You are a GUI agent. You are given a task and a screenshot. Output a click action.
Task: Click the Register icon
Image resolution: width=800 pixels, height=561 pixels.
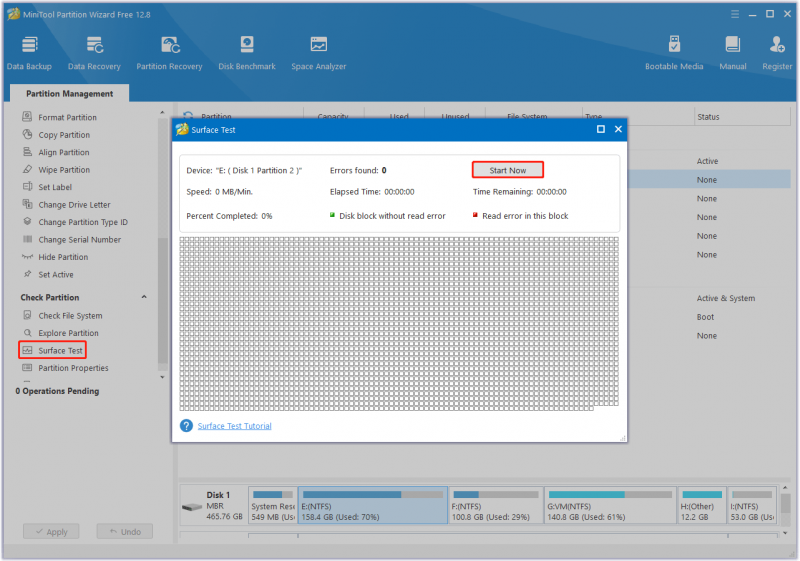tap(777, 53)
